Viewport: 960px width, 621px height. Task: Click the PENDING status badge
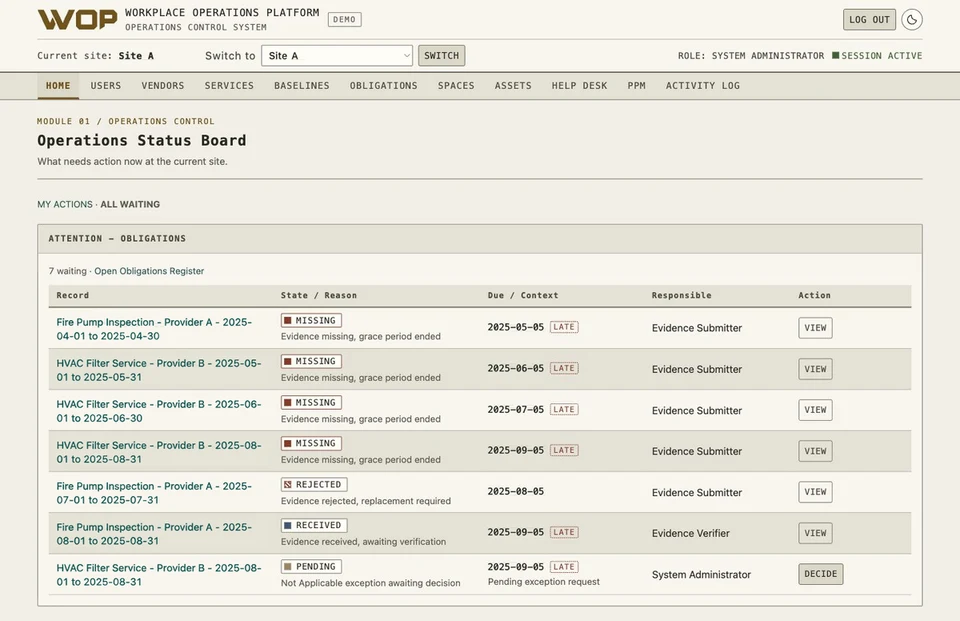311,567
